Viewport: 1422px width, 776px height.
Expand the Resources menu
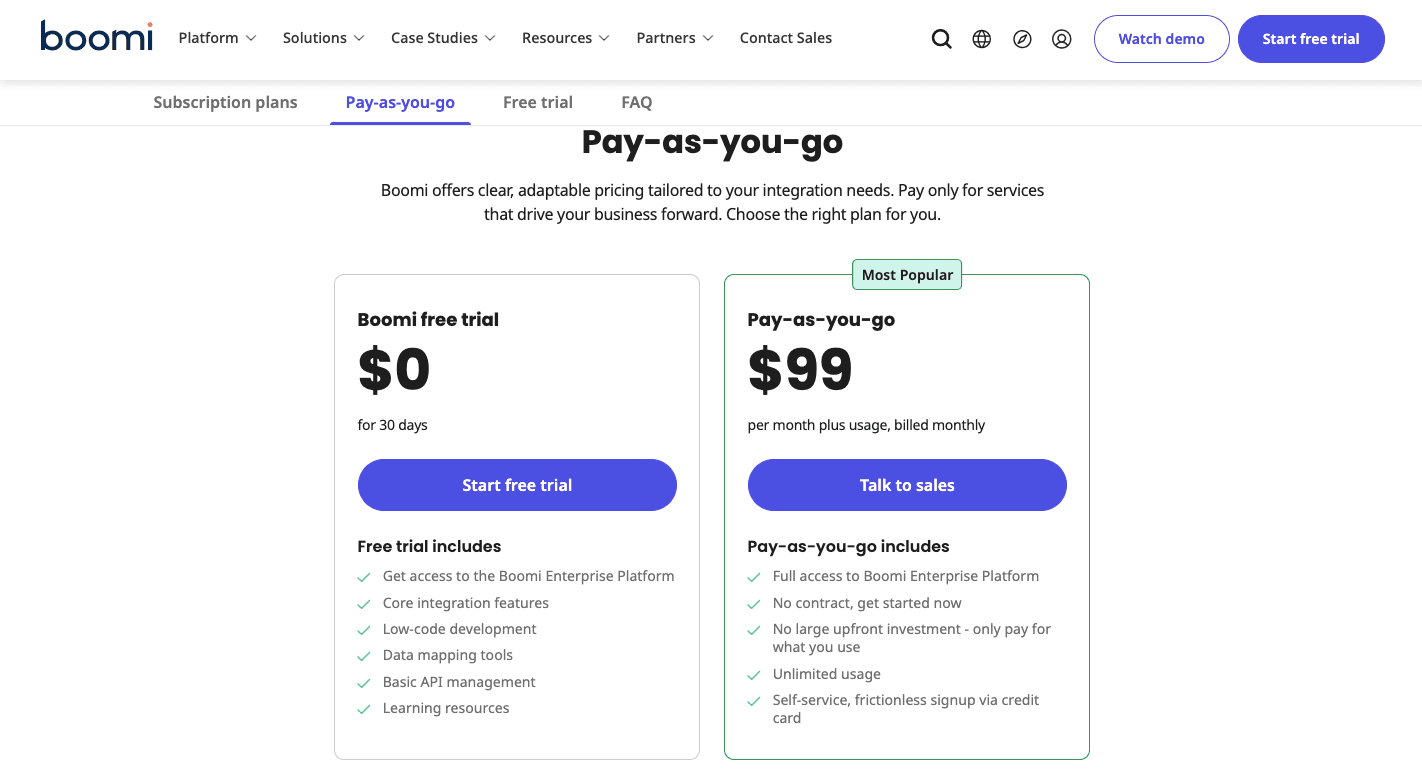[x=565, y=38]
